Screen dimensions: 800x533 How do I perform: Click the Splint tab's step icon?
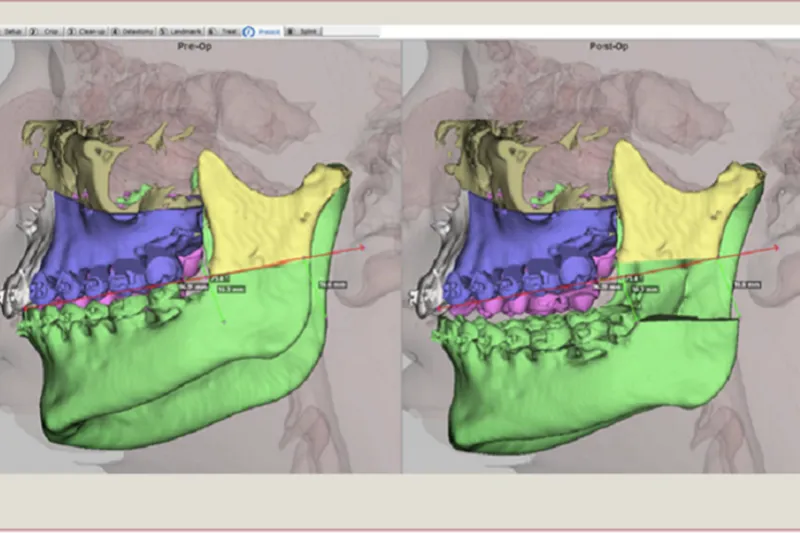[290, 32]
